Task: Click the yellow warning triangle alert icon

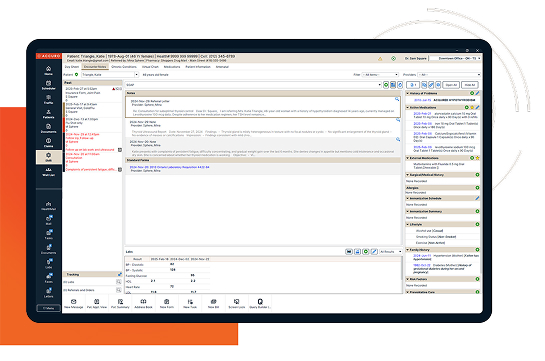Action: point(380,59)
